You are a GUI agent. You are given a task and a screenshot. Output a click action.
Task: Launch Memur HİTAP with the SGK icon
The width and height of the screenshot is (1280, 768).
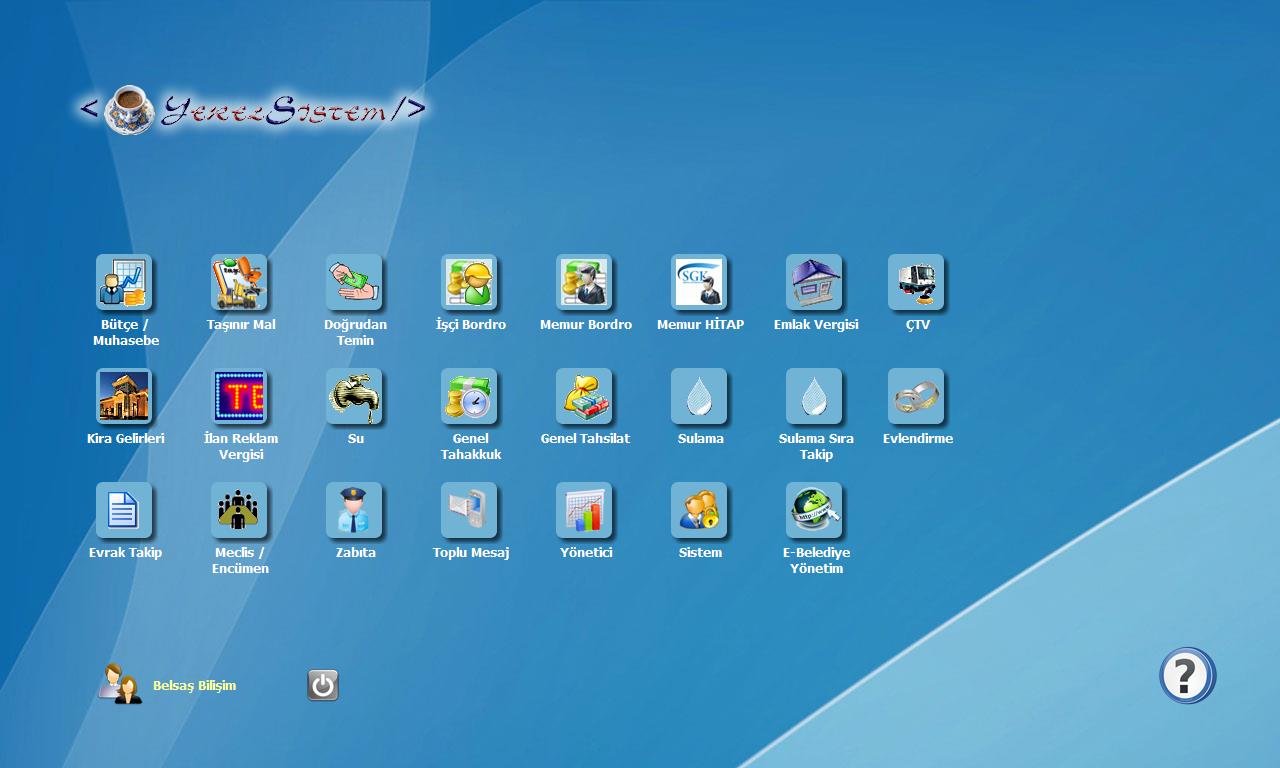[x=699, y=282]
